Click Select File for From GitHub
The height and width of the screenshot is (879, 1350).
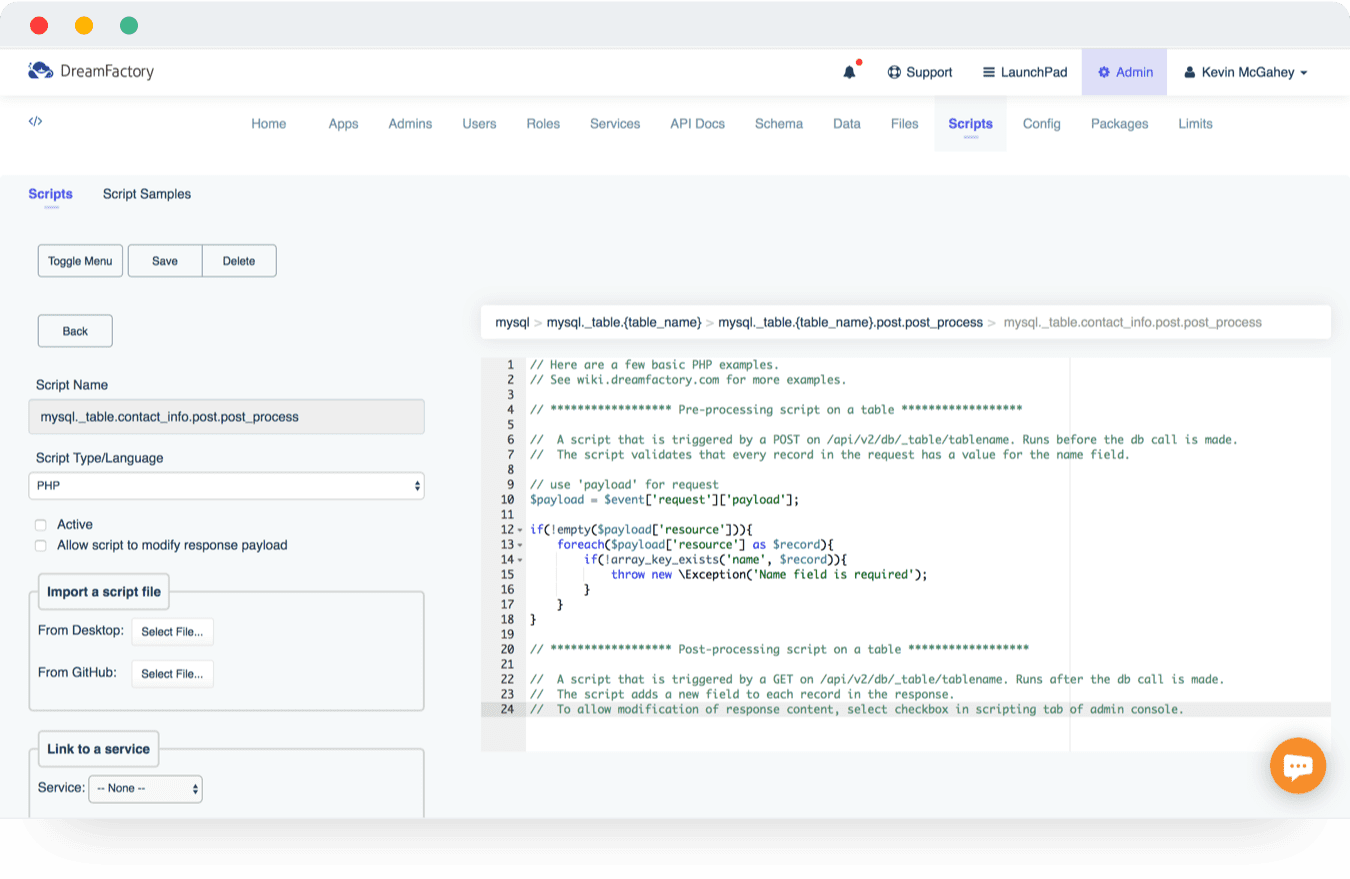point(172,674)
